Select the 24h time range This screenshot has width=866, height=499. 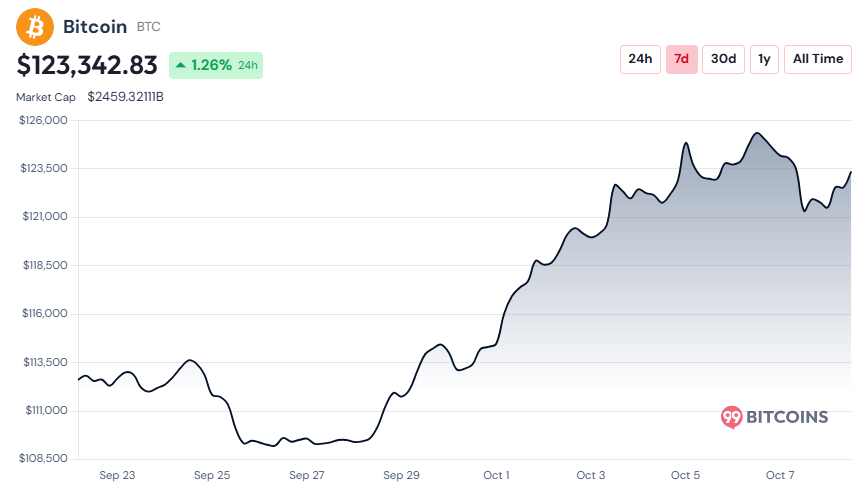click(640, 59)
